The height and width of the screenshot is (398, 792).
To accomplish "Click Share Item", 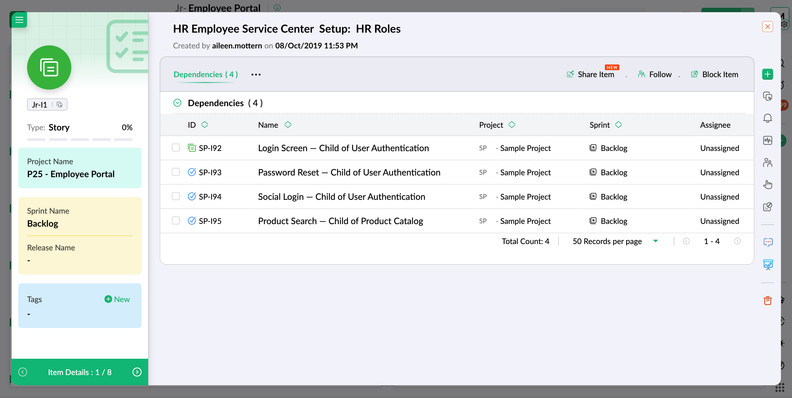I will (590, 74).
